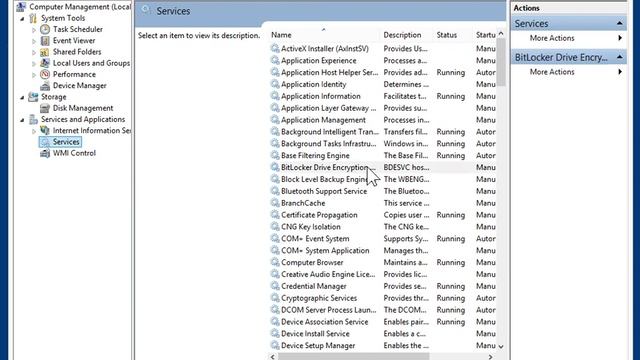Click the Local Users and Groups icon
The height and width of the screenshot is (360, 640).
tap(45, 63)
